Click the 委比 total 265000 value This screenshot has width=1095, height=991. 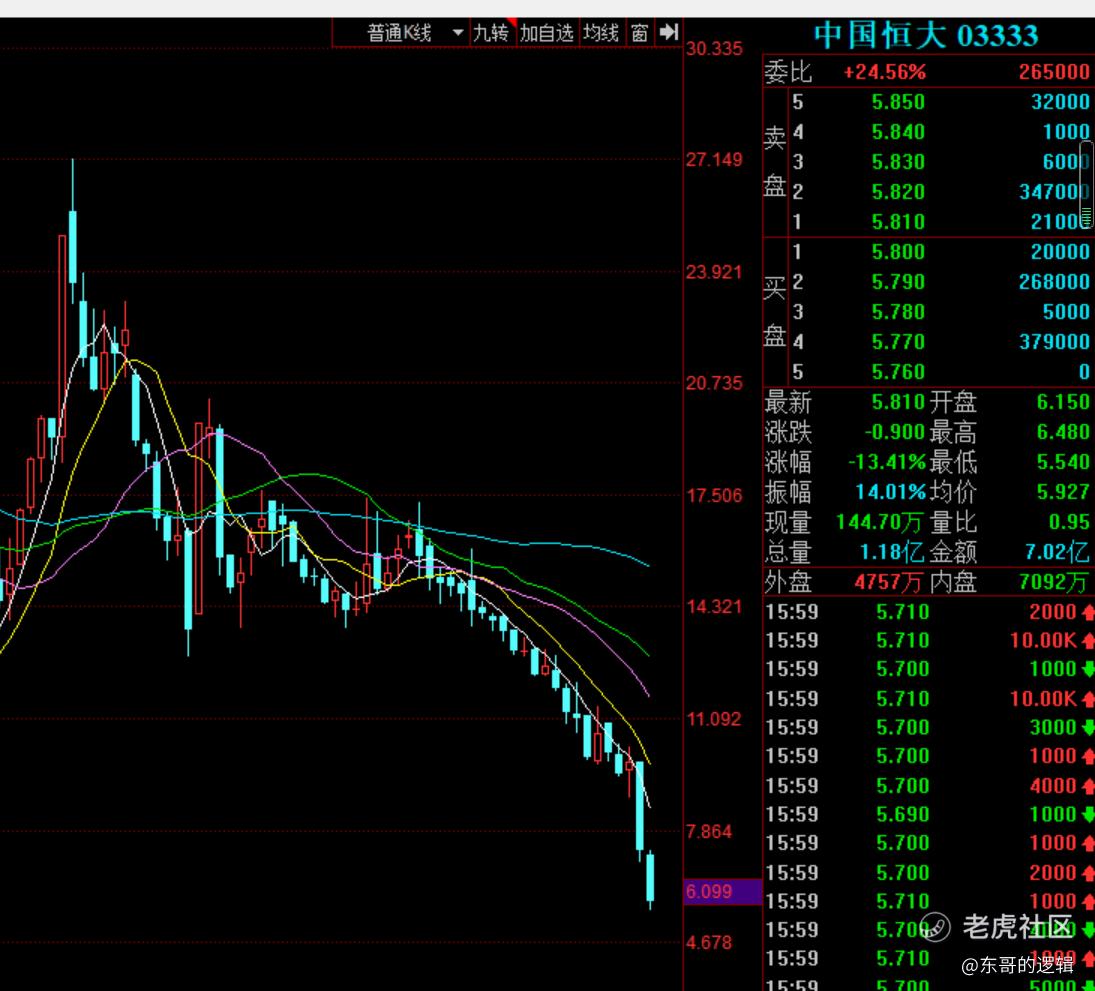click(1054, 72)
